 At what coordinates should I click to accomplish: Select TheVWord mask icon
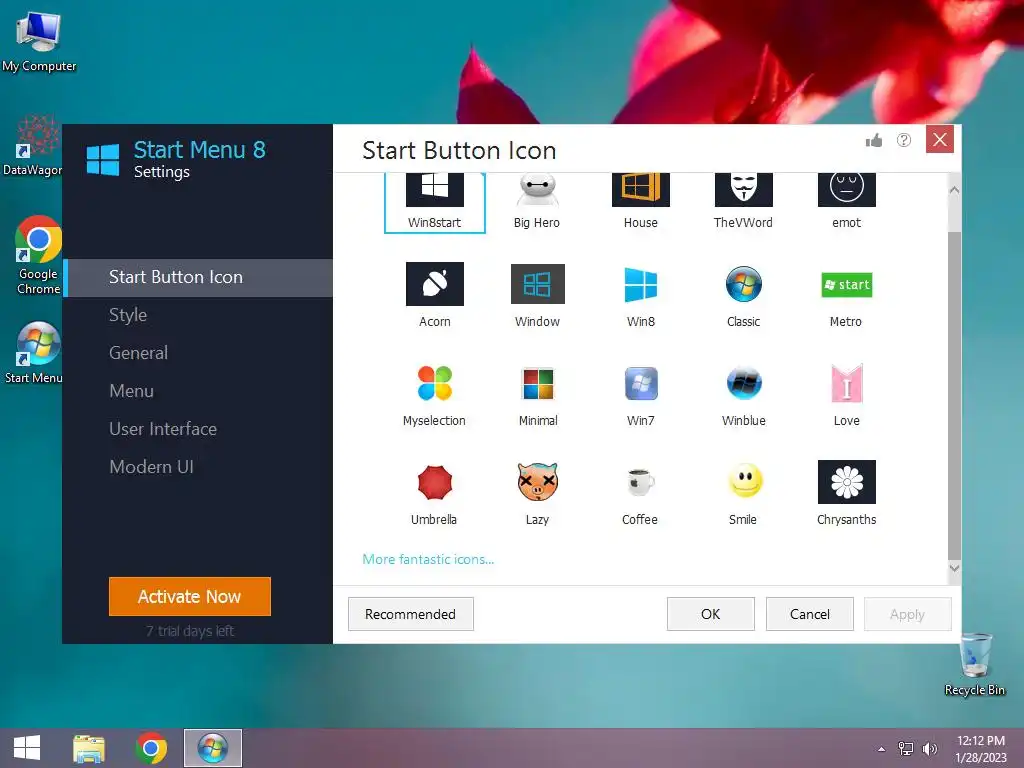pos(743,201)
